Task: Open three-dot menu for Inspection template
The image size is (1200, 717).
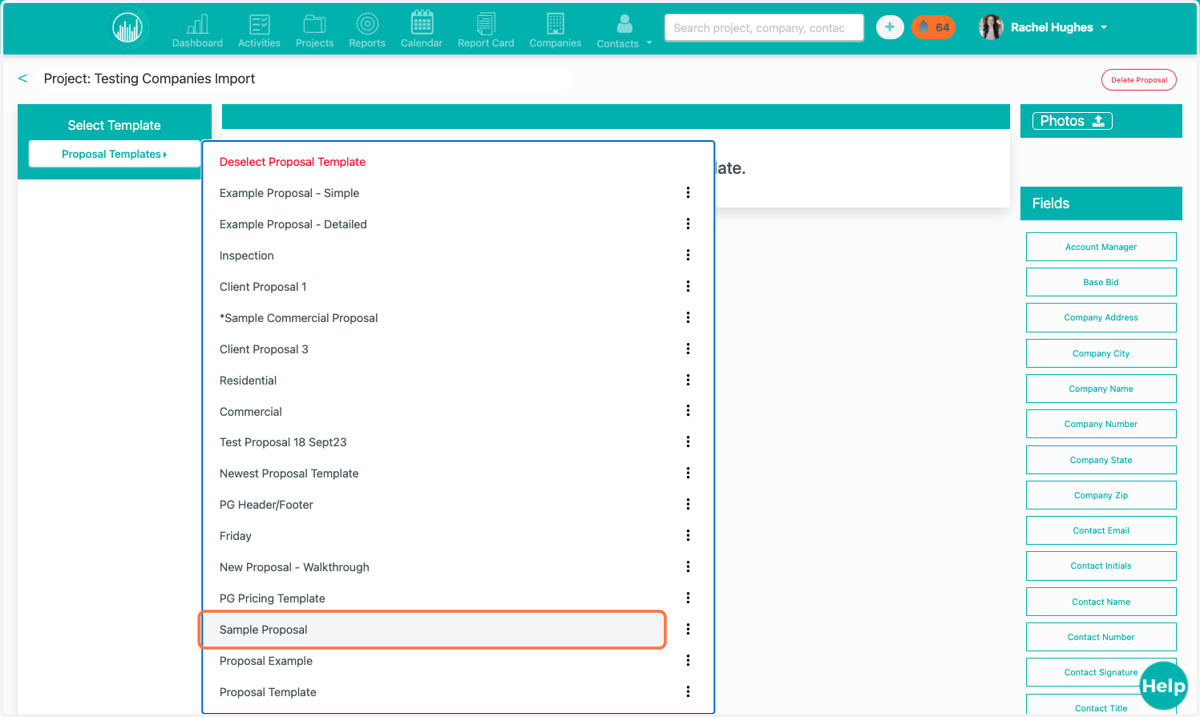Action: click(688, 255)
